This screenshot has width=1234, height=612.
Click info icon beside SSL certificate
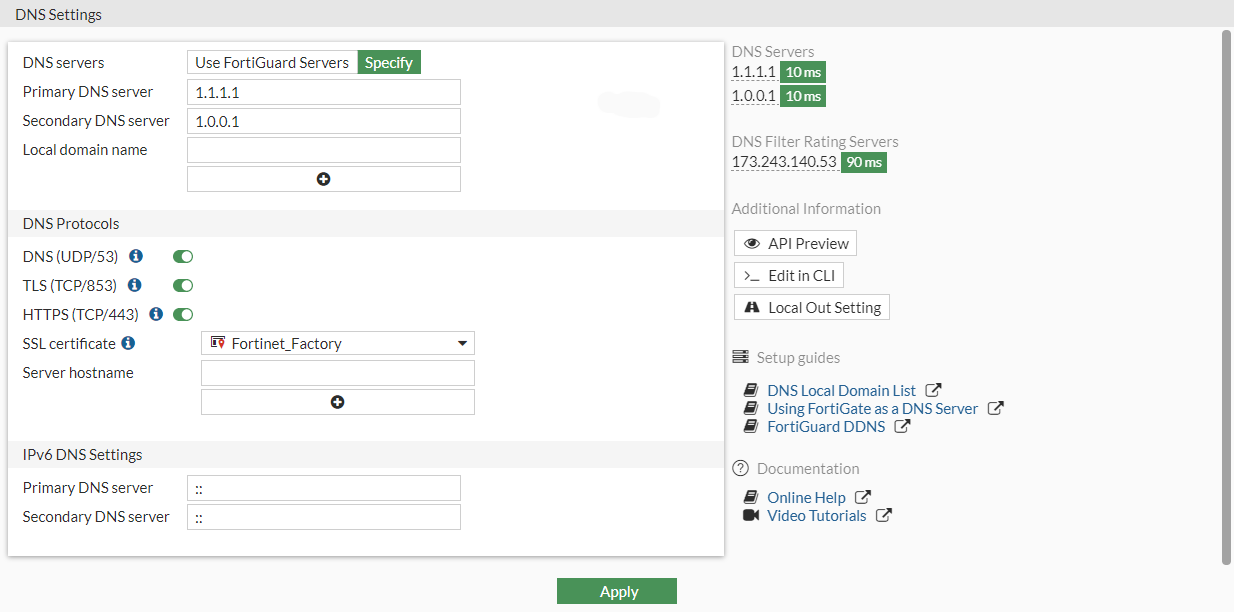(128, 343)
